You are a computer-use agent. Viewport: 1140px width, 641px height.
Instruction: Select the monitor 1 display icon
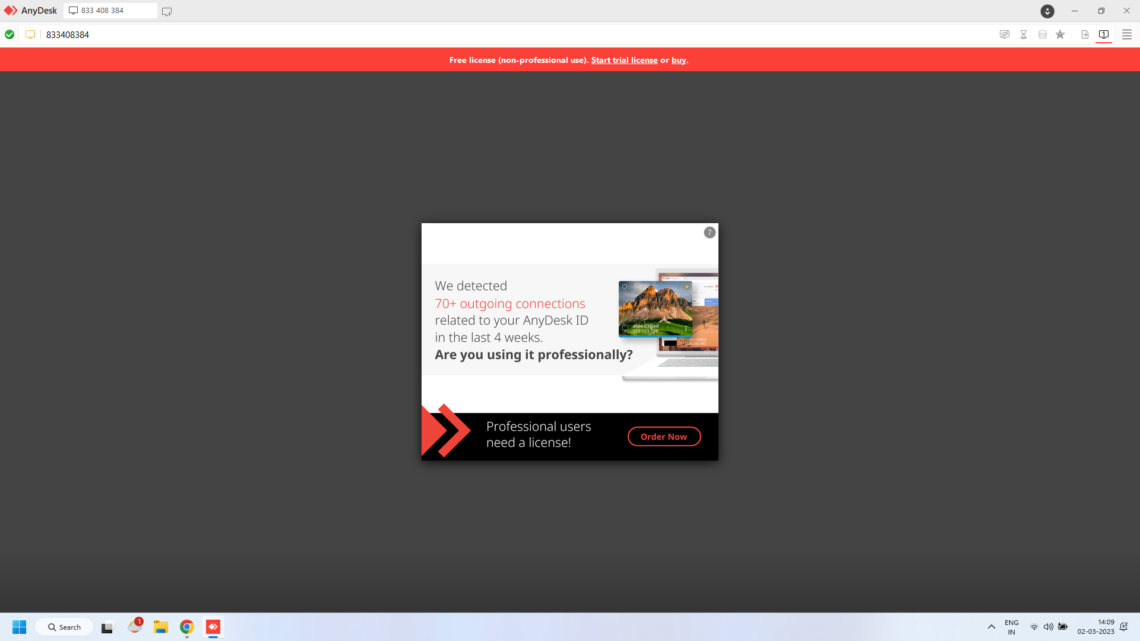1104,33
